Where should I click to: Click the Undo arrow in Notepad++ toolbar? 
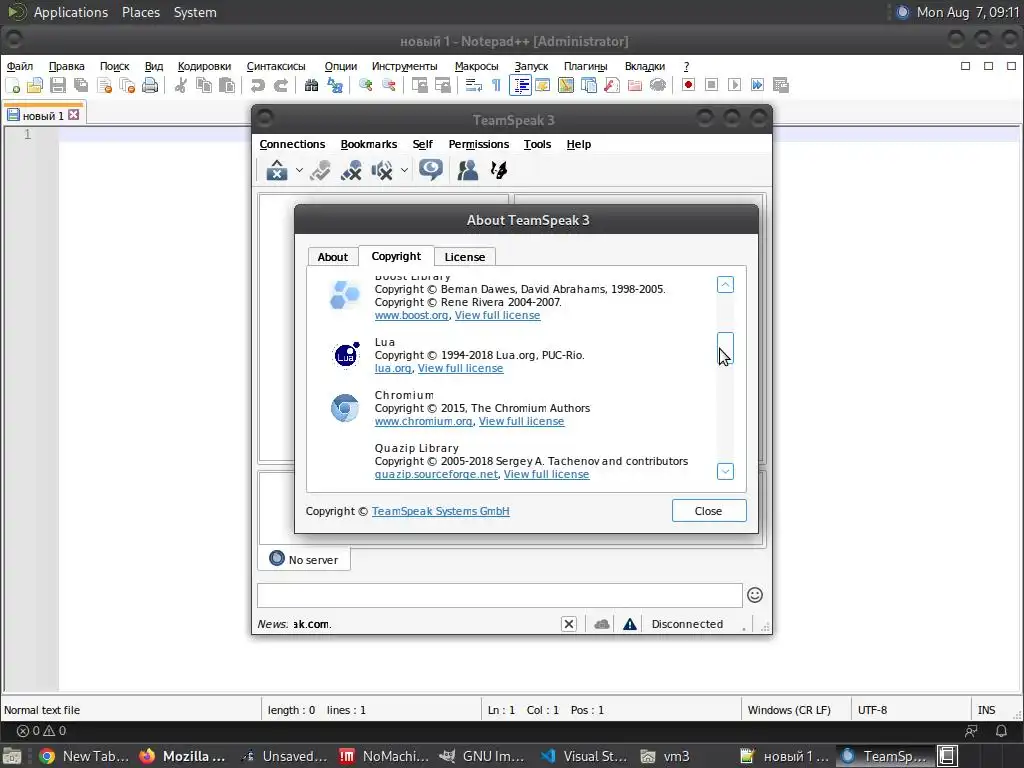(258, 85)
